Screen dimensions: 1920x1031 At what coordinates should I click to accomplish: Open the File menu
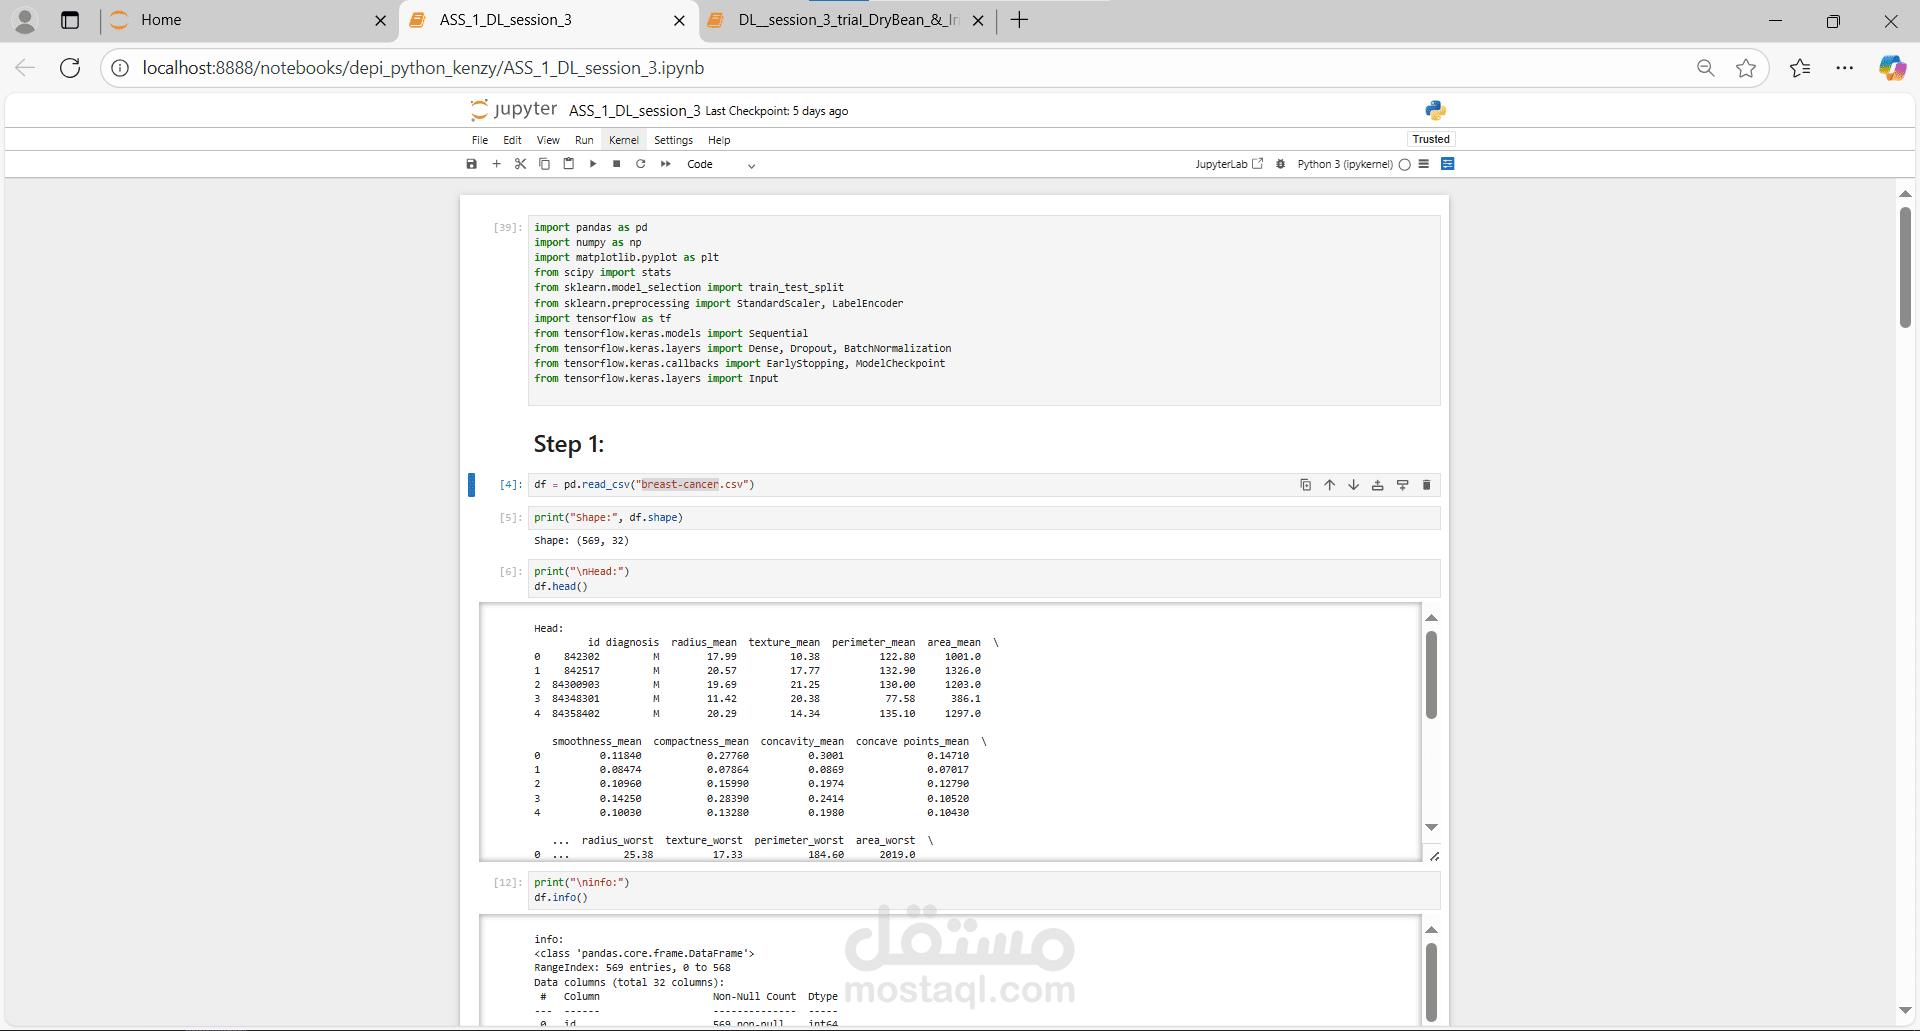(480, 140)
